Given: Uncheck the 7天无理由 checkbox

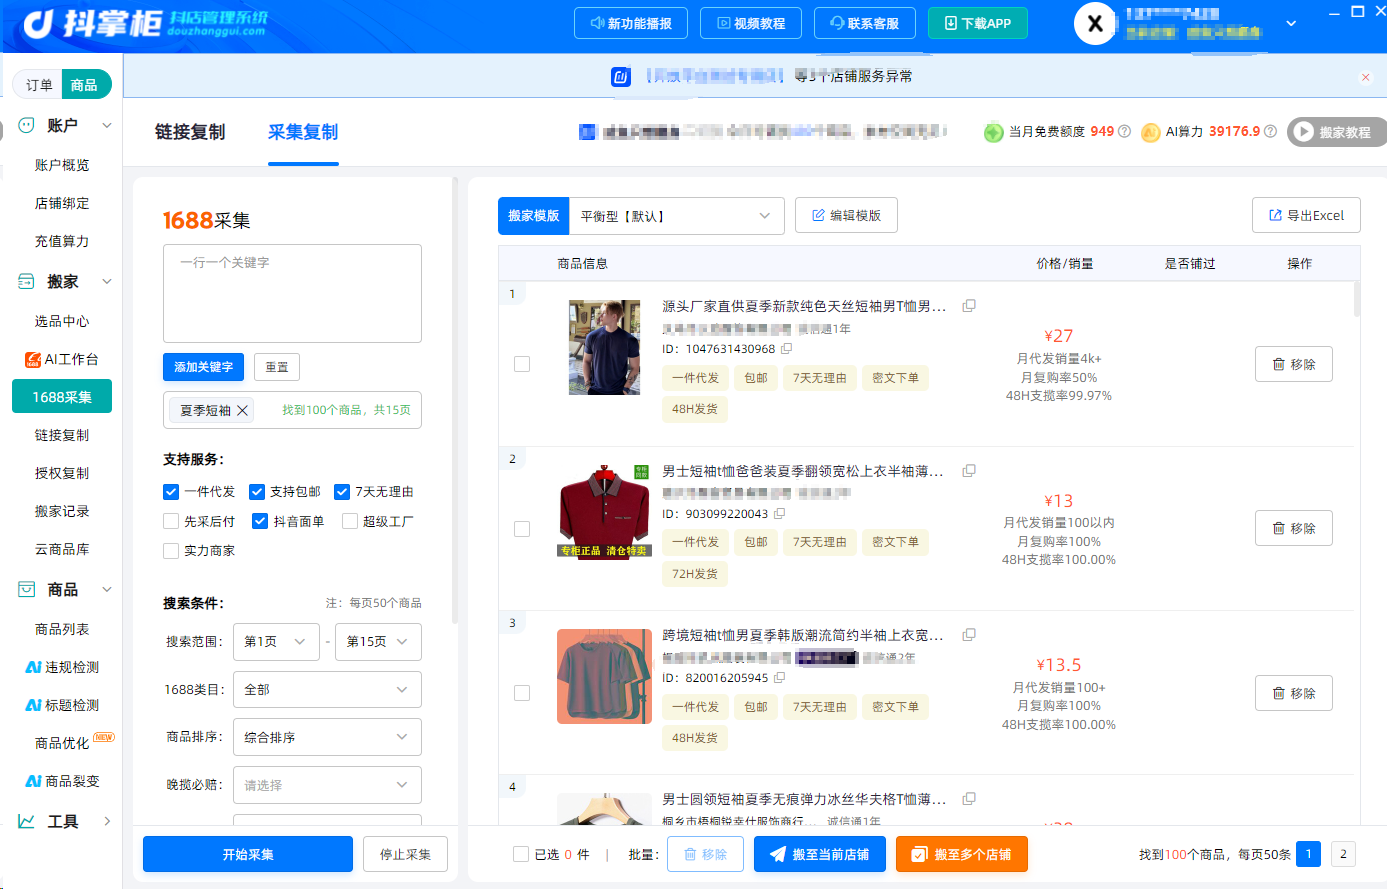Looking at the screenshot, I should click(x=342, y=492).
